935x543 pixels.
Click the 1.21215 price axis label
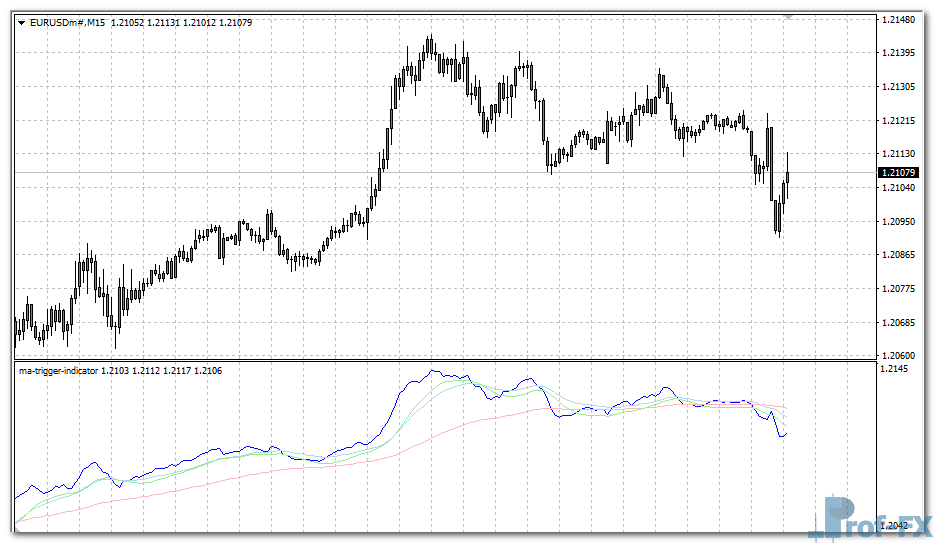coord(900,121)
